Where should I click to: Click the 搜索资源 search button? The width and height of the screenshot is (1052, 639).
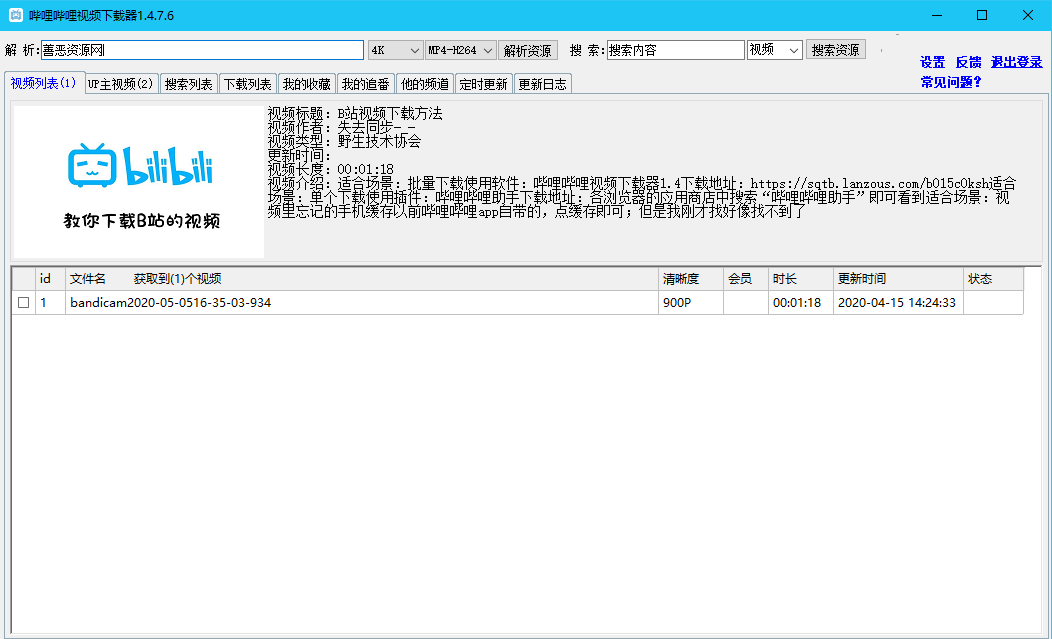tap(835, 48)
